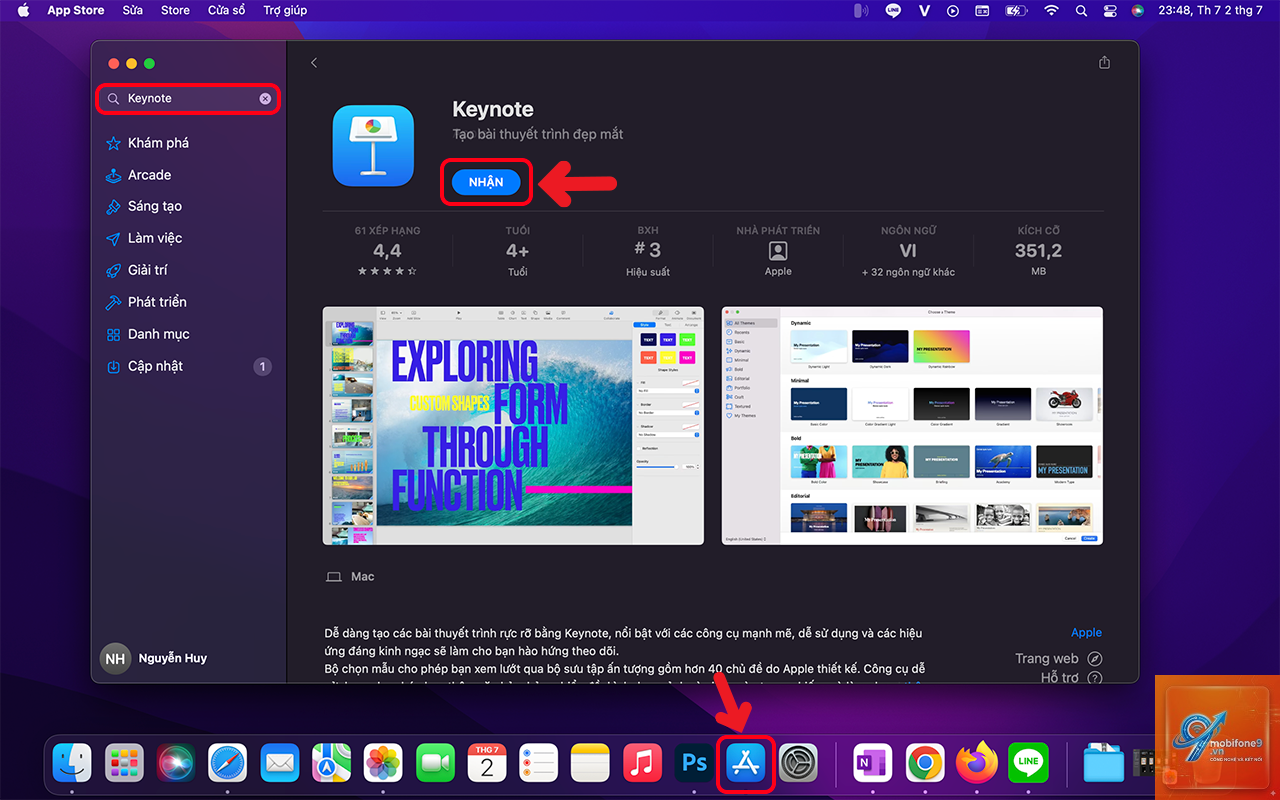Launch Firefox from the Dock
This screenshot has width=1280, height=800.
[977, 764]
